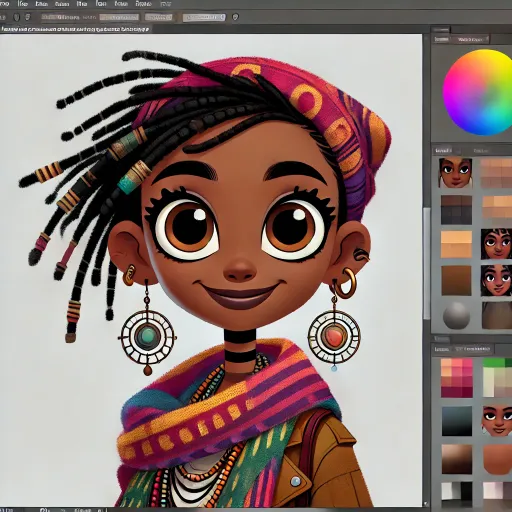
Task: Select the smiling face thumbnail below it
Action: pyautogui.click(x=496, y=280)
